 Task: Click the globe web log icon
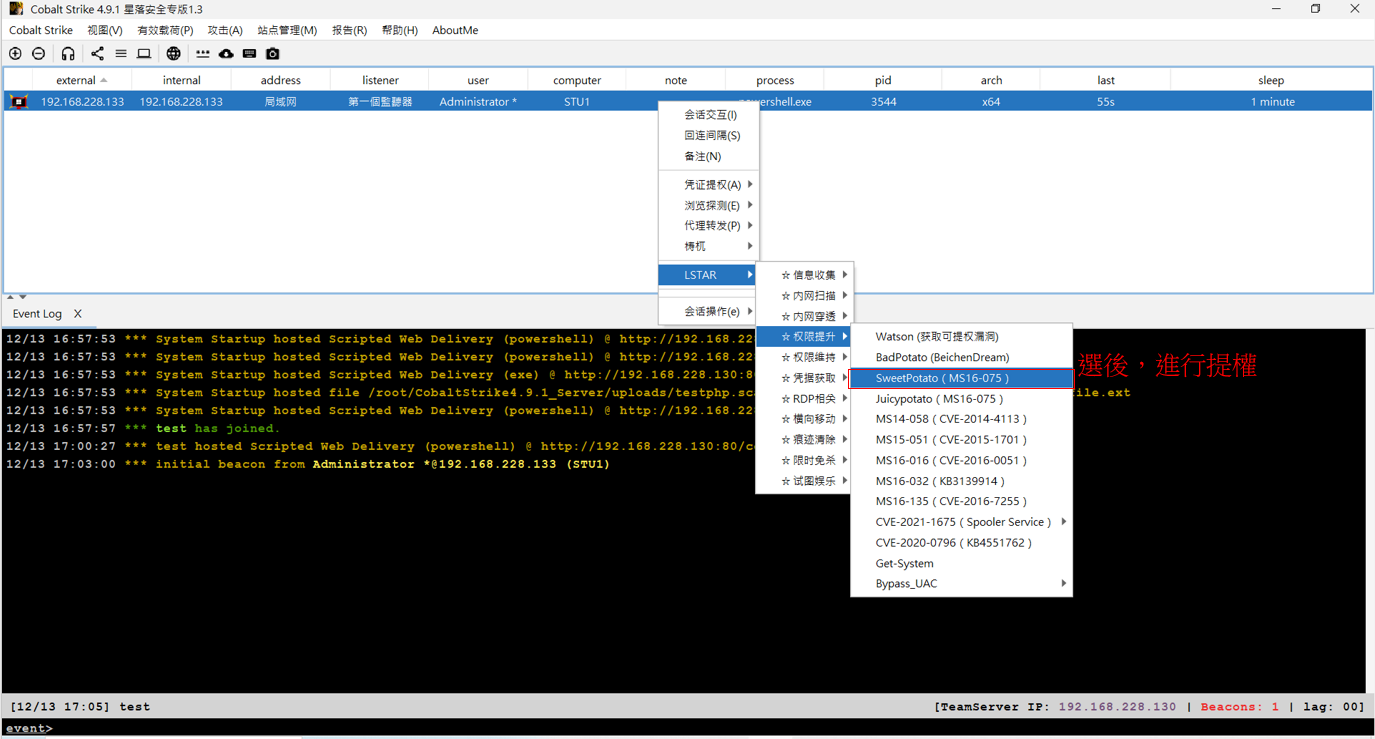174,54
